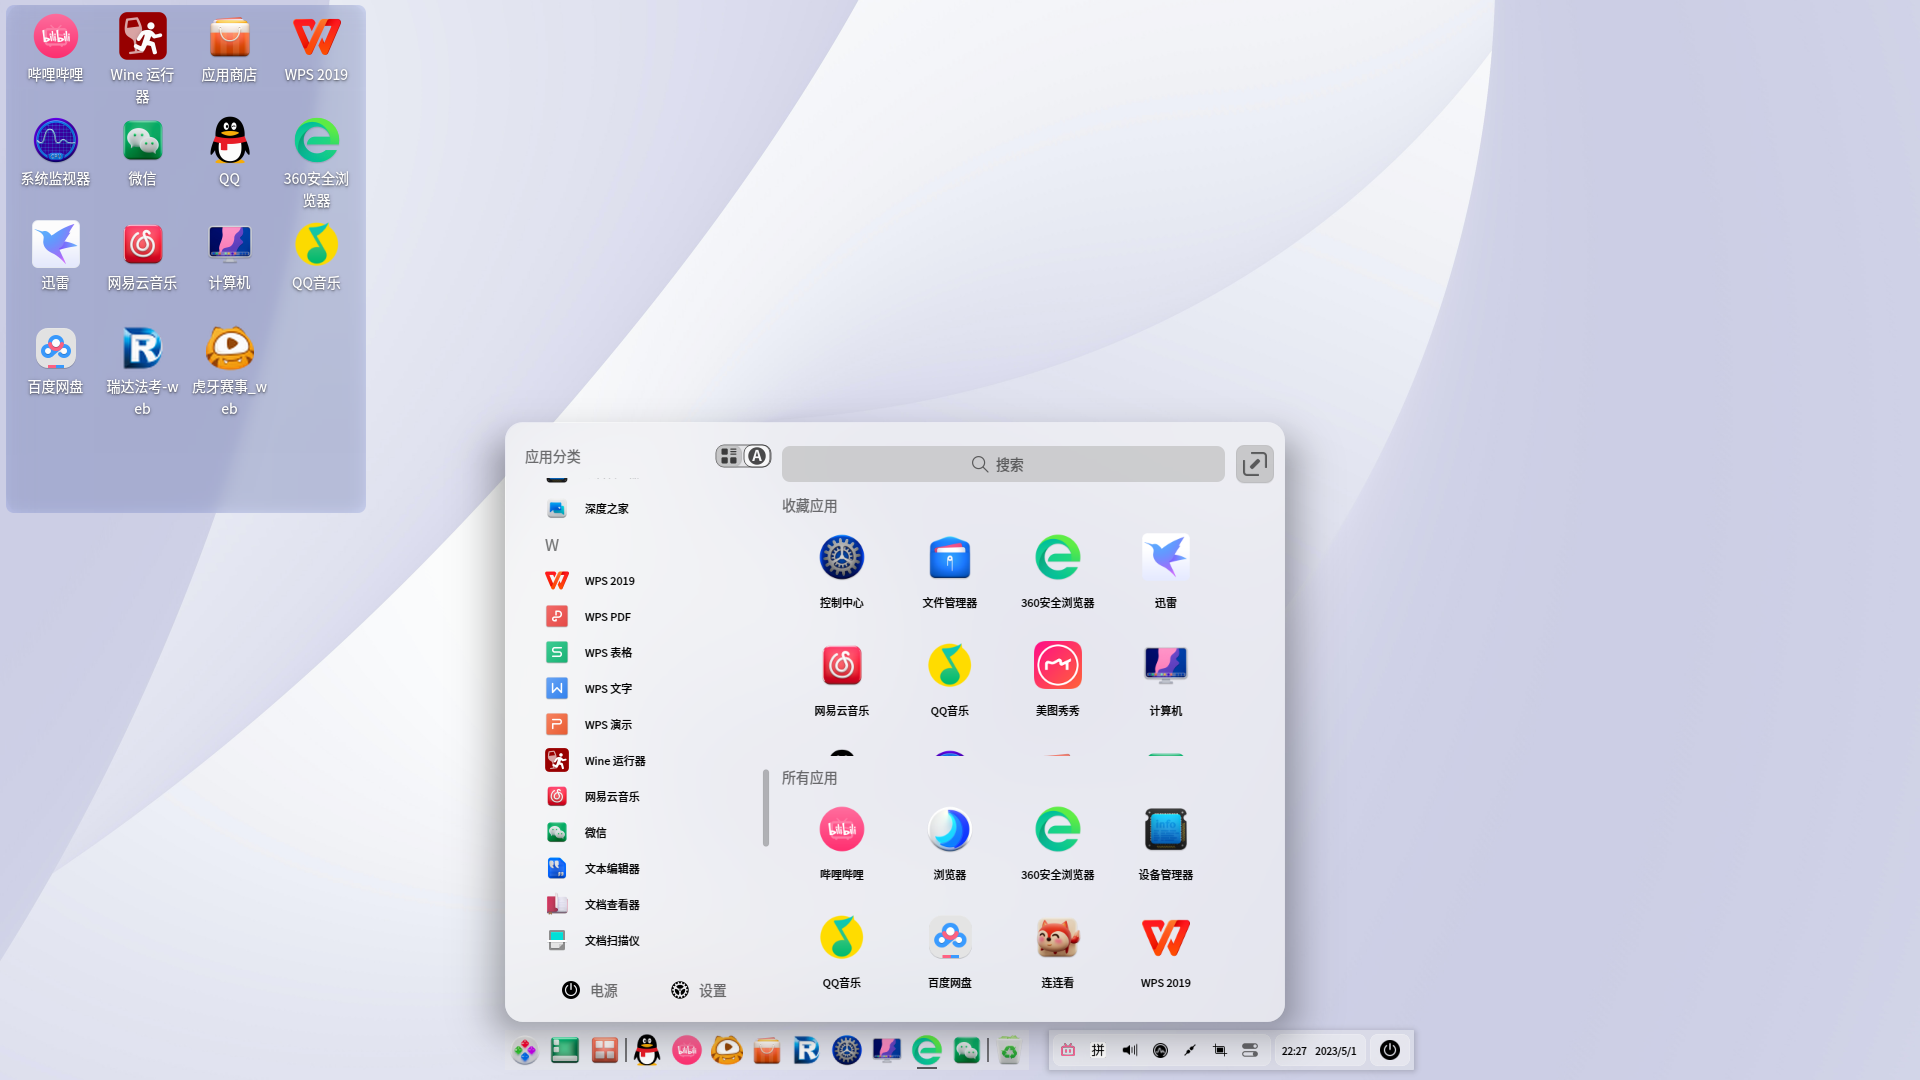
Task: Adjust the system volume via tray speaker icon
Action: pos(1129,1050)
